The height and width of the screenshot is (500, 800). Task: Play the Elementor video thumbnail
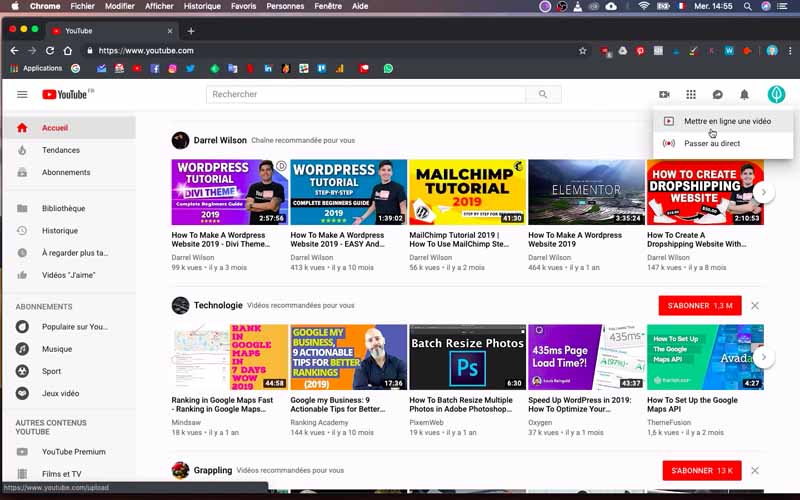(x=586, y=192)
